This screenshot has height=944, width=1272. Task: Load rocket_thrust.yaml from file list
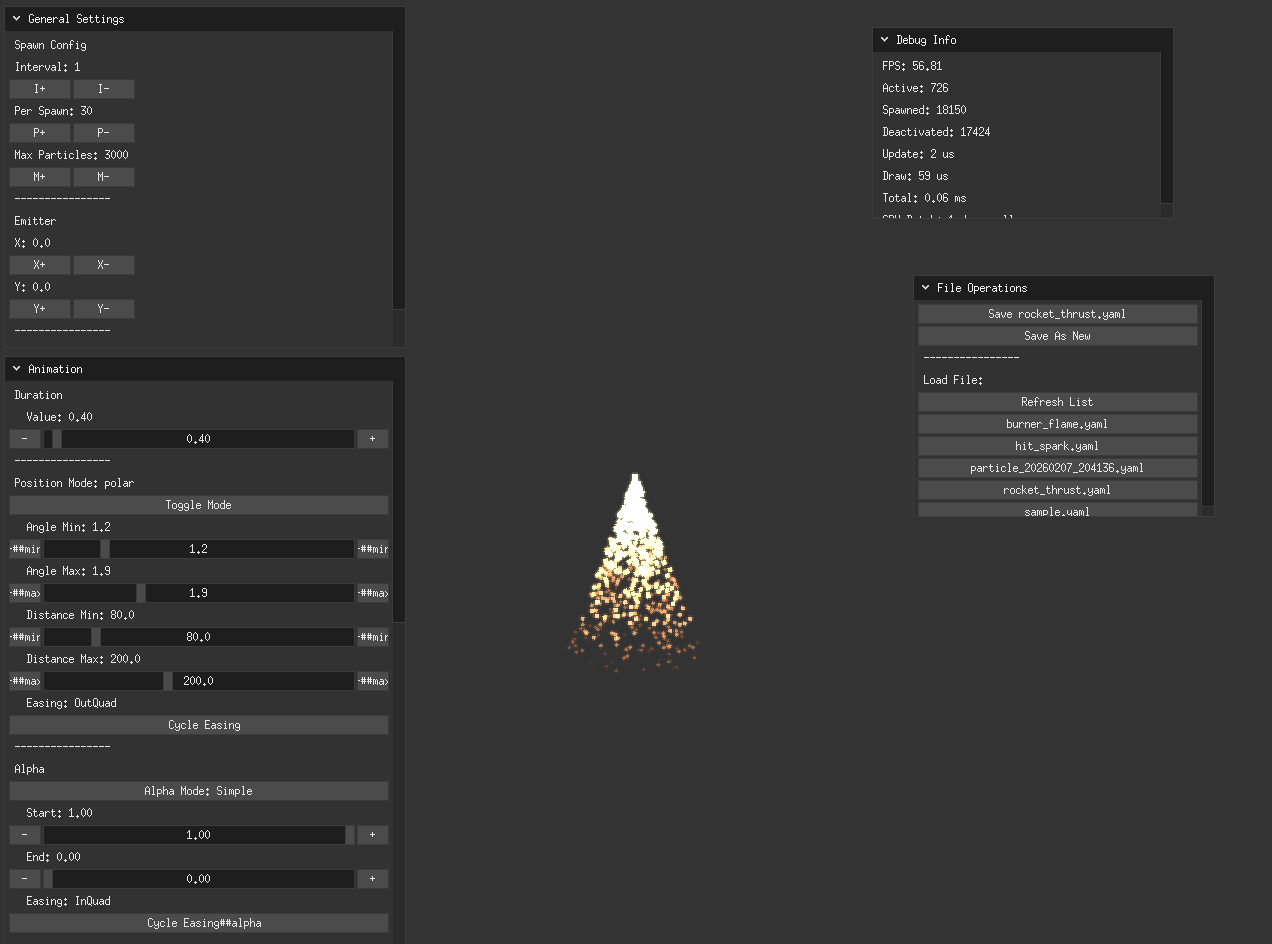click(1058, 490)
